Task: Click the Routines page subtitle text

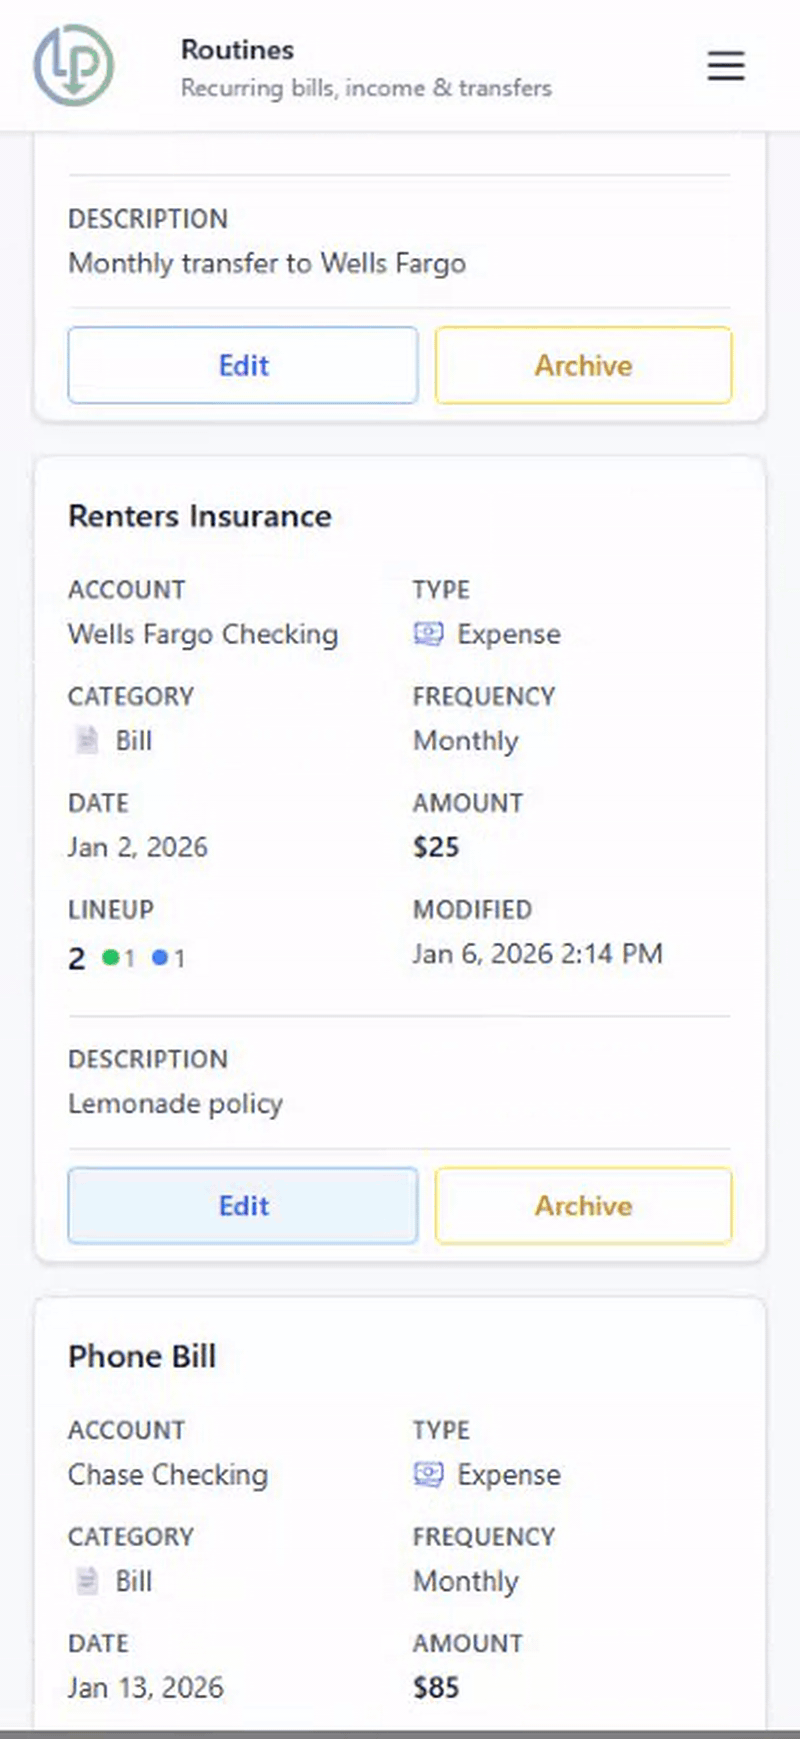Action: tap(365, 88)
